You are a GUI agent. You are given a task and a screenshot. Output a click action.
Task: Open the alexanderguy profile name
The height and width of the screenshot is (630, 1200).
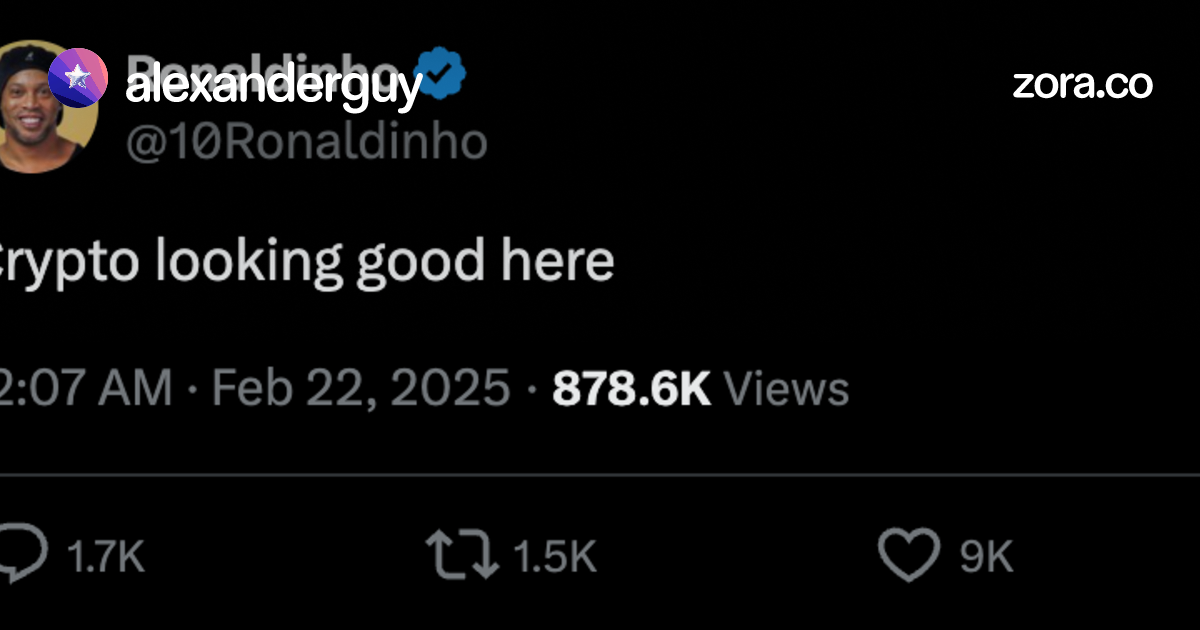pyautogui.click(x=274, y=89)
